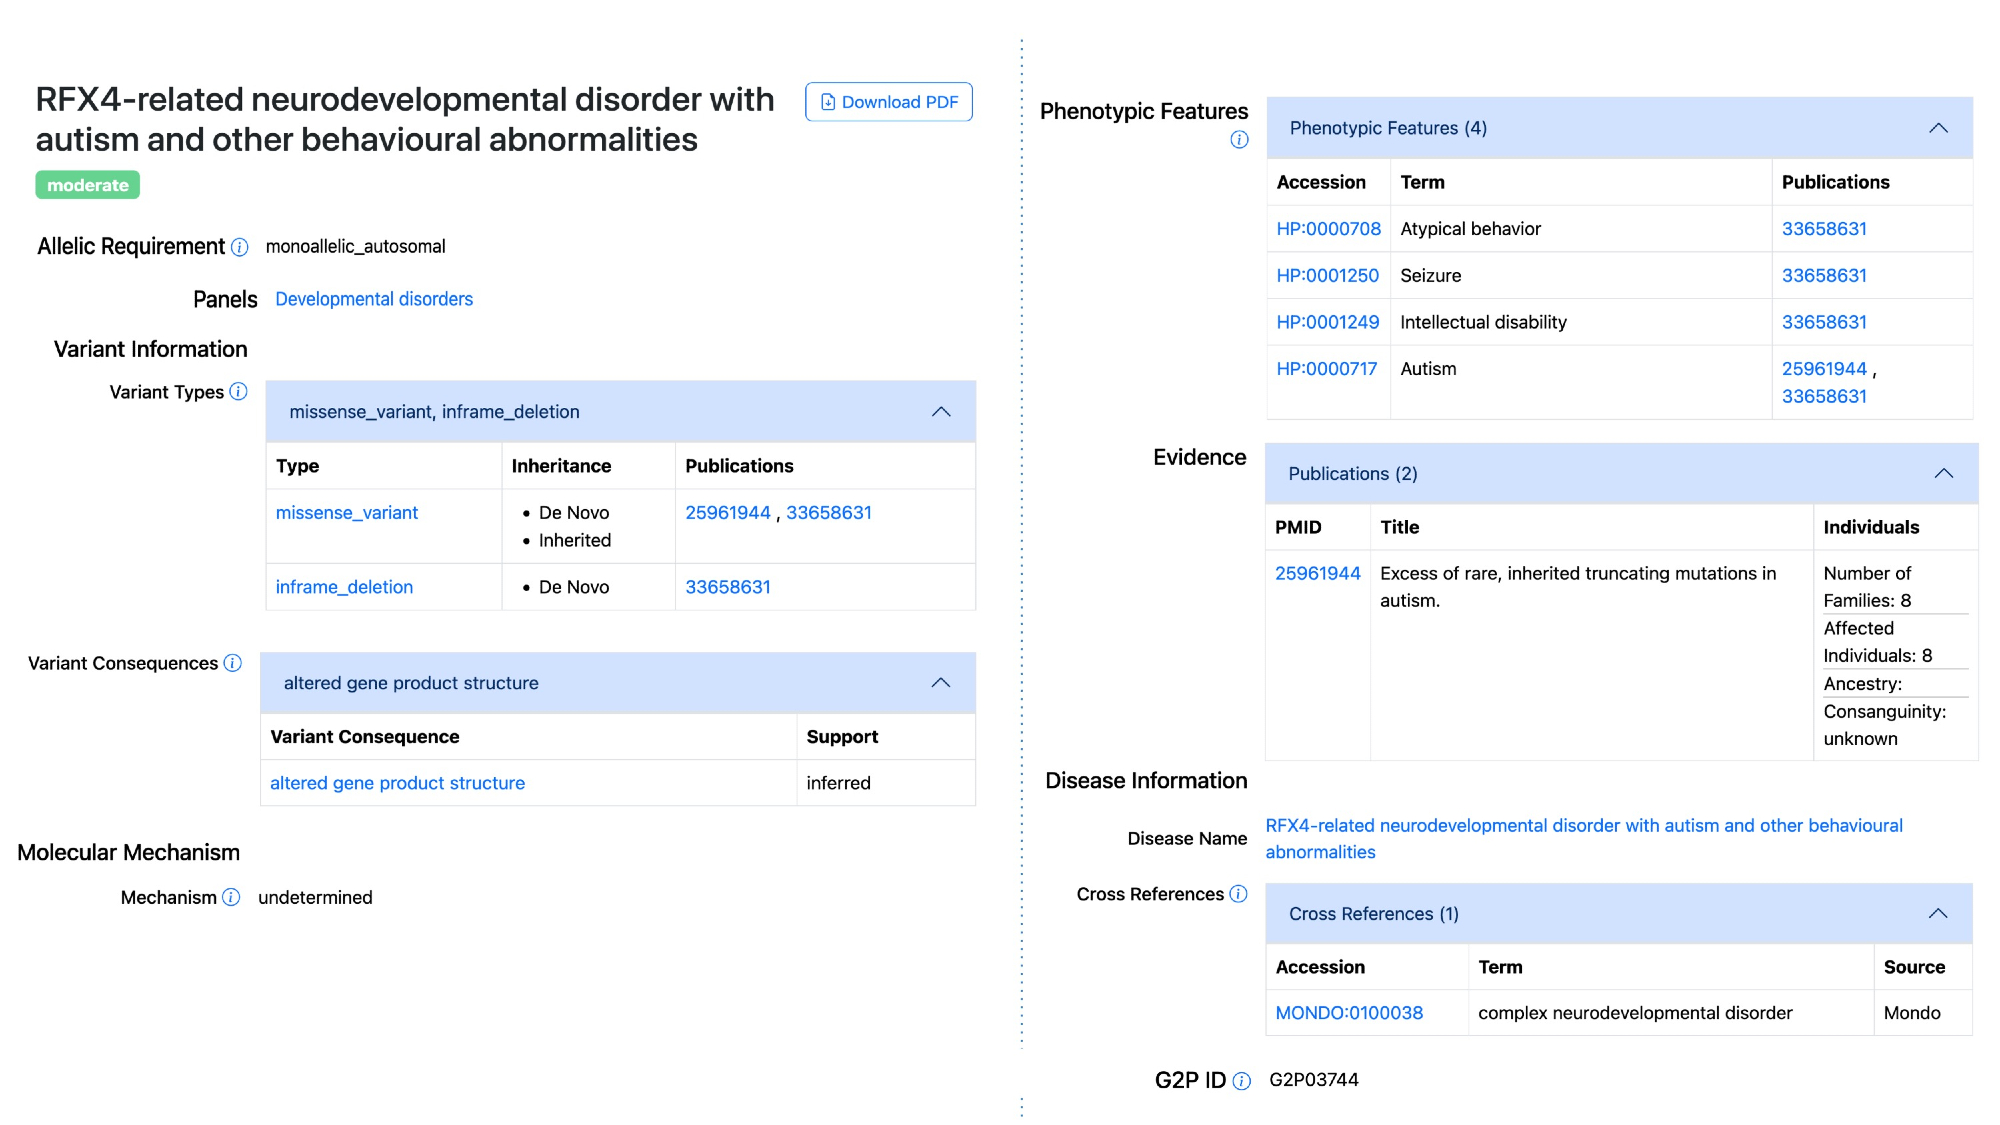Click the Download PDF button
Viewport: 2000px width, 1125px height.
888,102
